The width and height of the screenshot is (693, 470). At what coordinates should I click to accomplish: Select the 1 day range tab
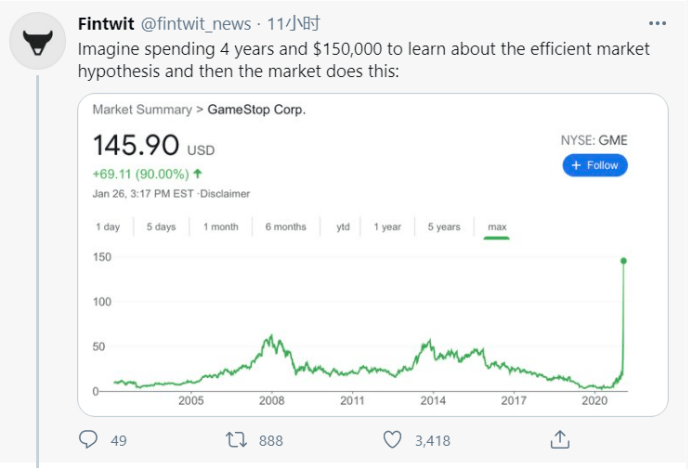pyautogui.click(x=108, y=227)
